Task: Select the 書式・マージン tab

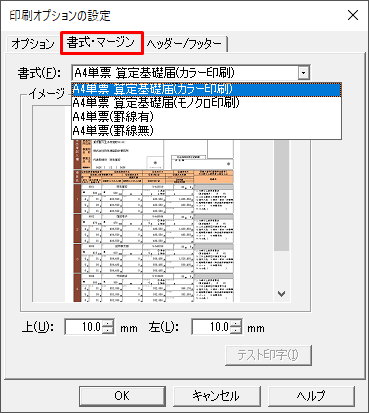Action: (101, 43)
